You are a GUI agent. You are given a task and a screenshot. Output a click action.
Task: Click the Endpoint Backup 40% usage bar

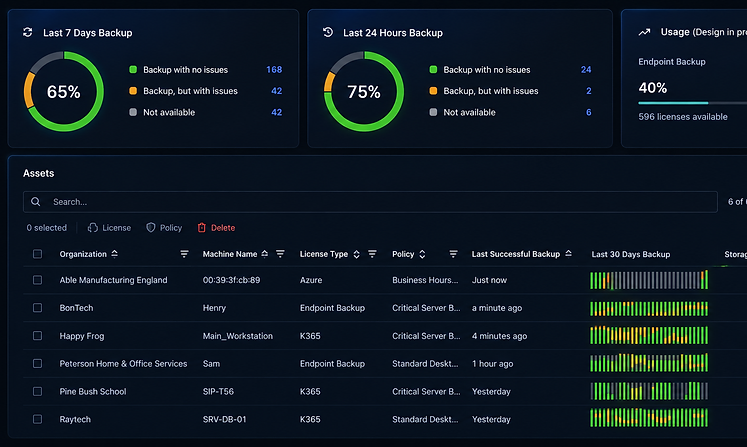(692, 102)
